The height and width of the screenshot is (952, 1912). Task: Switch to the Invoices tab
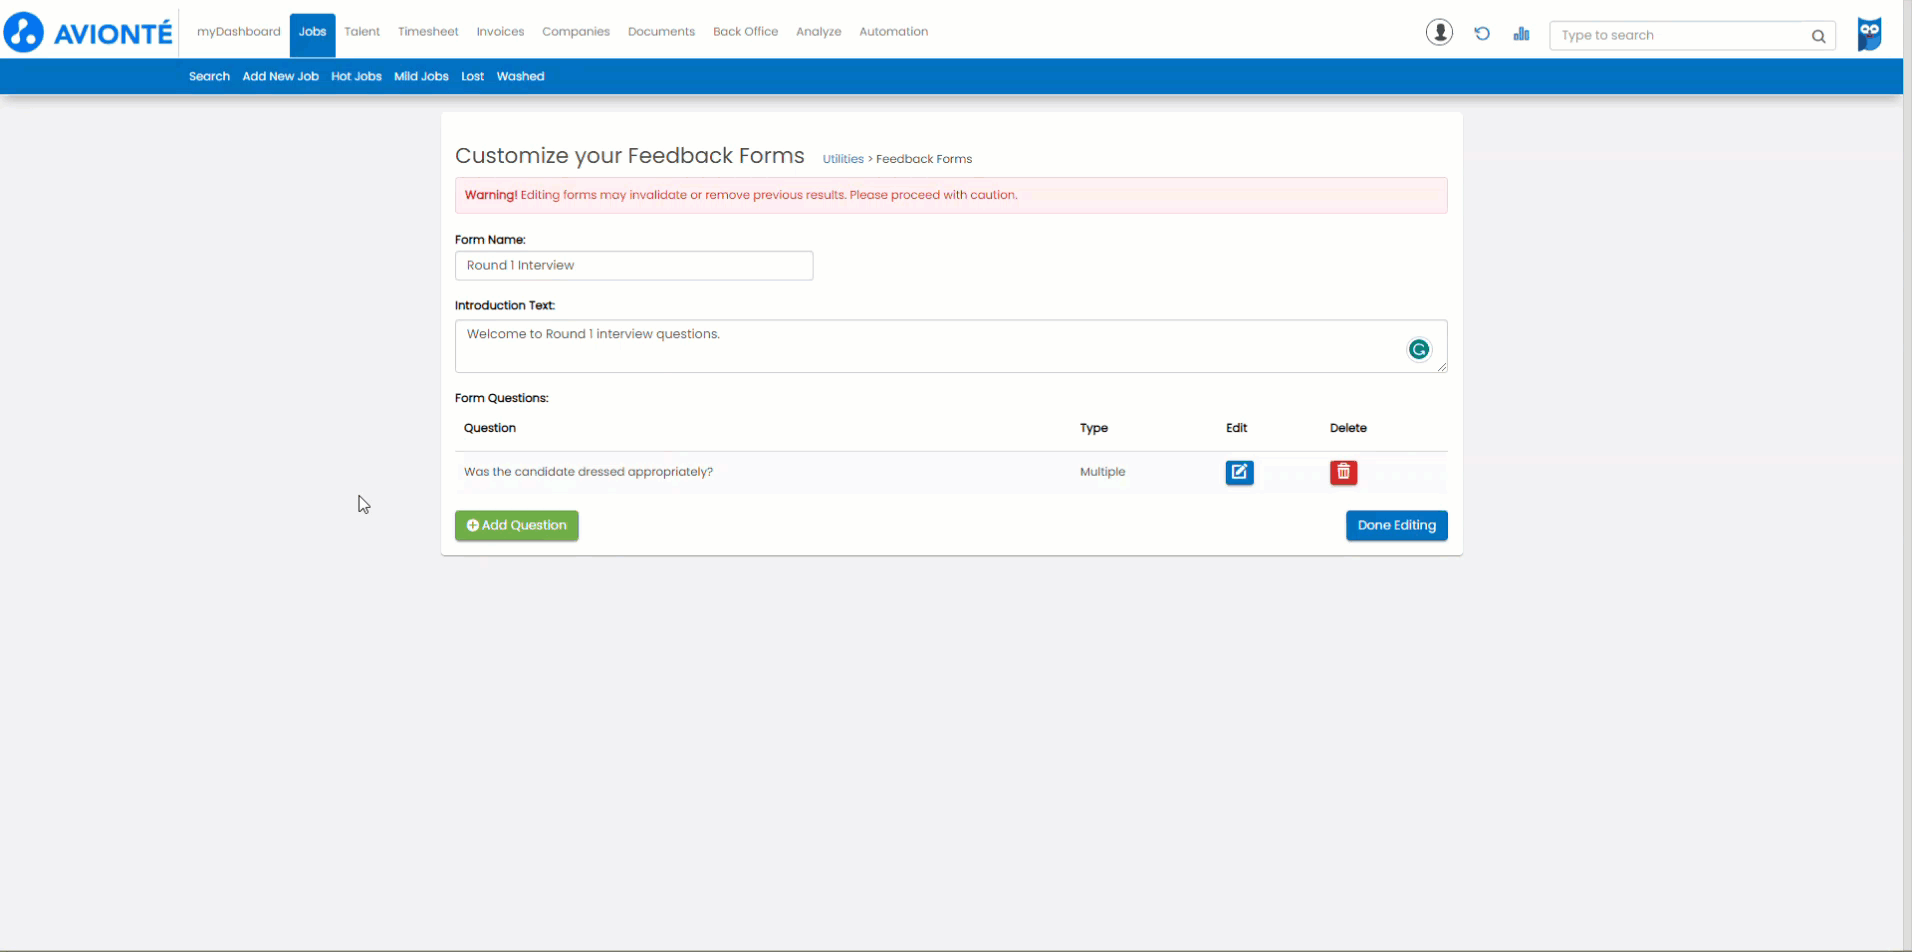(x=500, y=32)
